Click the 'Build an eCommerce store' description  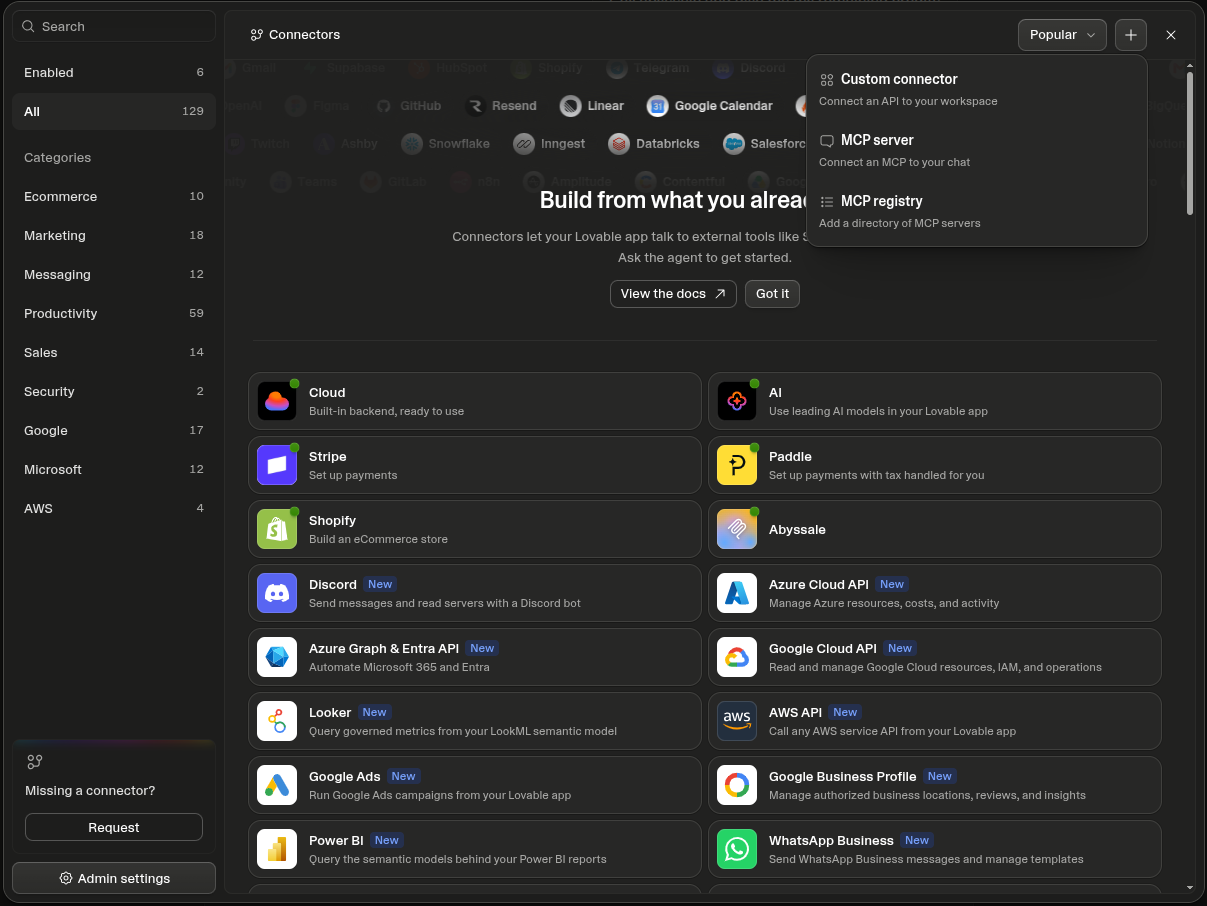click(x=378, y=539)
